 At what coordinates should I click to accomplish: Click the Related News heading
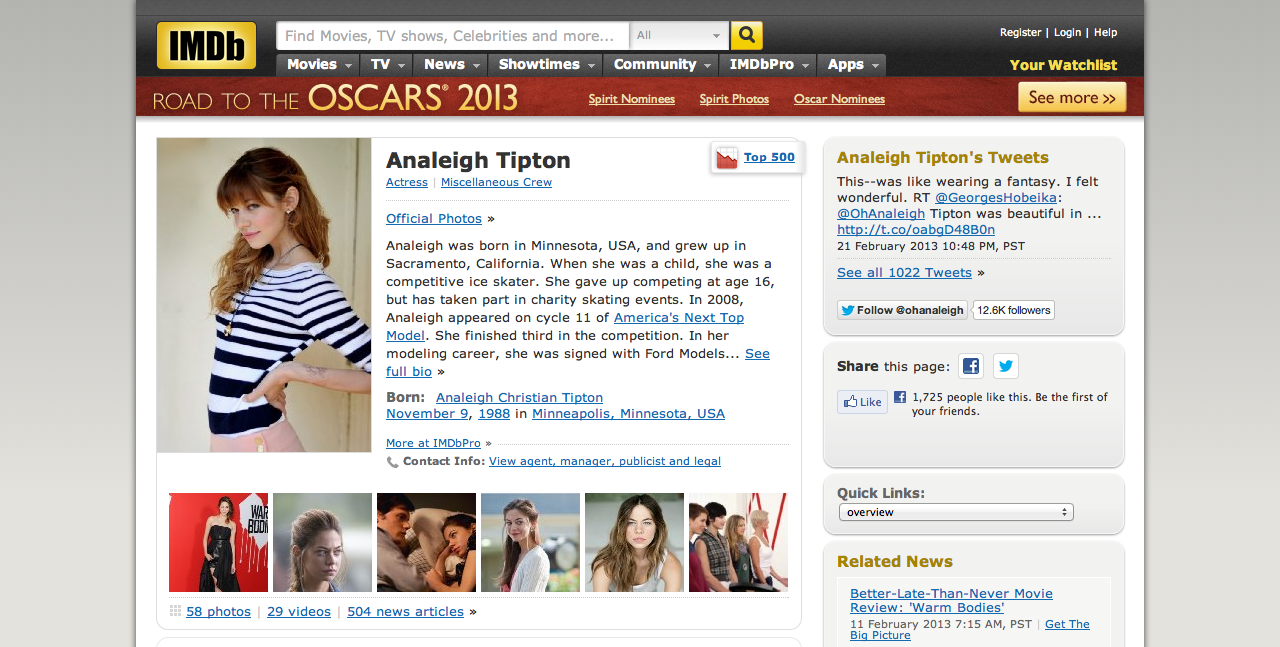pos(895,562)
